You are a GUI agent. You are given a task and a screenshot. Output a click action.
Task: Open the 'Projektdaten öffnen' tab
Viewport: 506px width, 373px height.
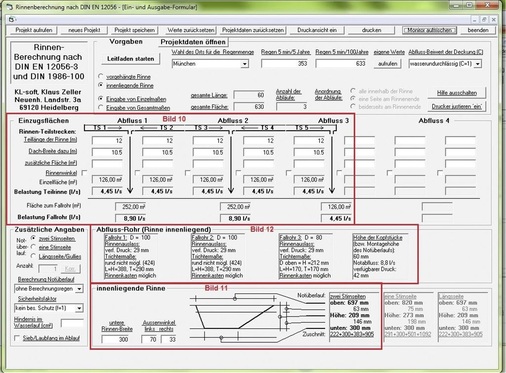(193, 42)
